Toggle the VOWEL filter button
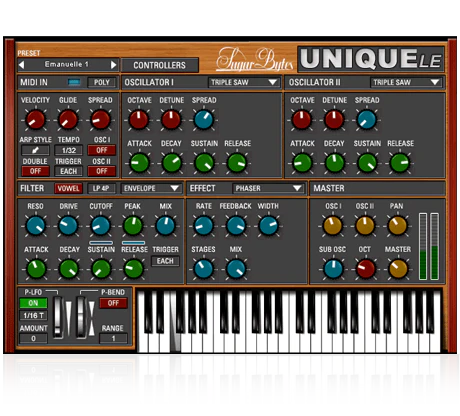Viewport: 460px width, 416px height. point(68,188)
